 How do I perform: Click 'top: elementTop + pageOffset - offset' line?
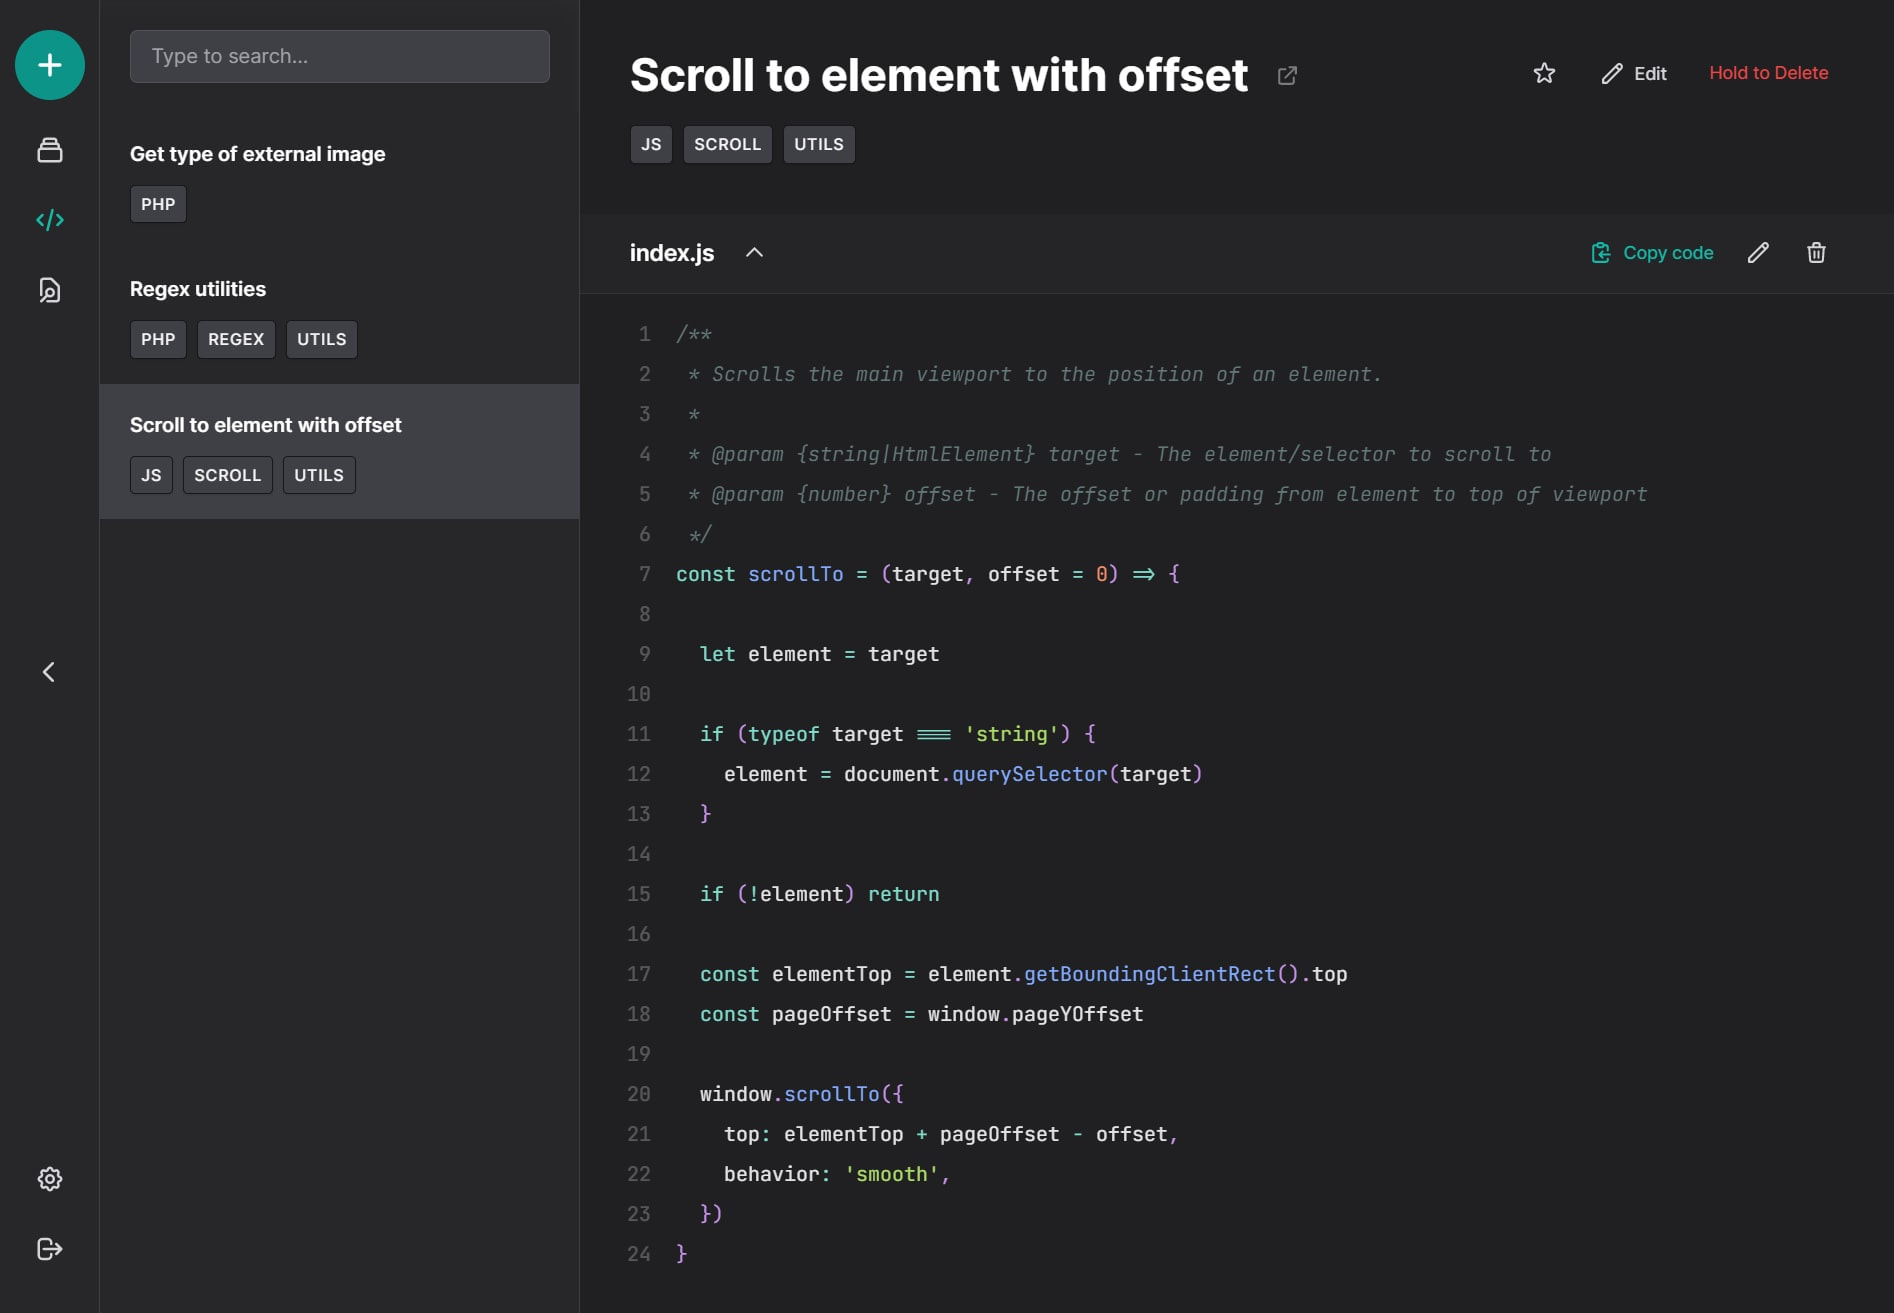951,1134
